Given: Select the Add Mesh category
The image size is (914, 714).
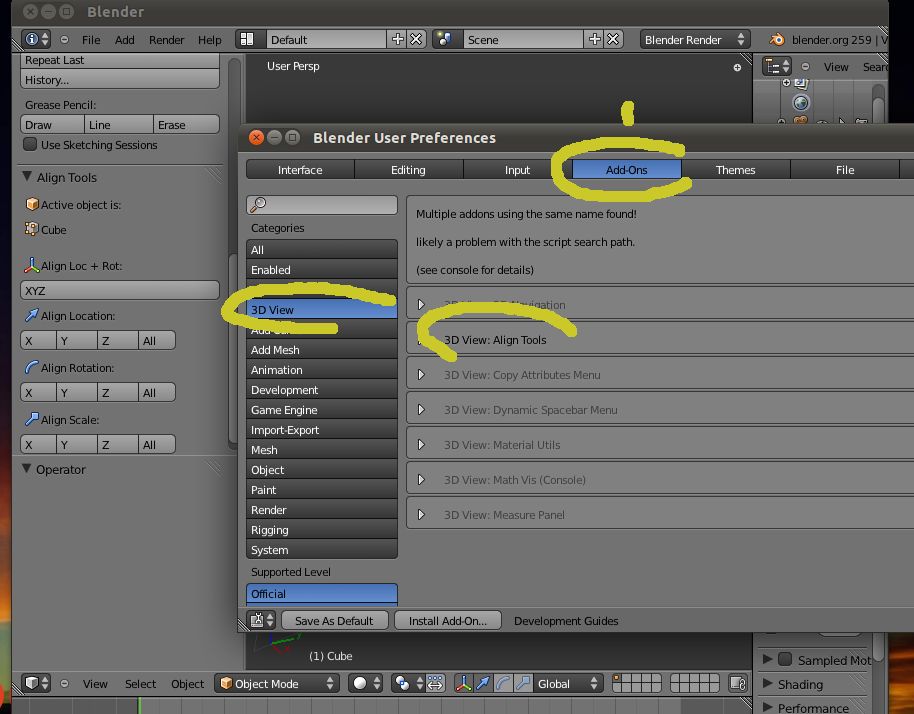Looking at the screenshot, I should click(x=322, y=349).
